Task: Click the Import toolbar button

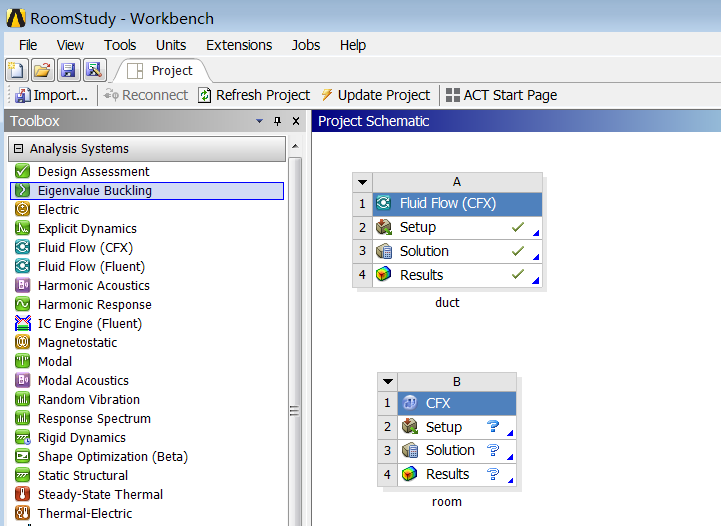Action: pyautogui.click(x=52, y=95)
